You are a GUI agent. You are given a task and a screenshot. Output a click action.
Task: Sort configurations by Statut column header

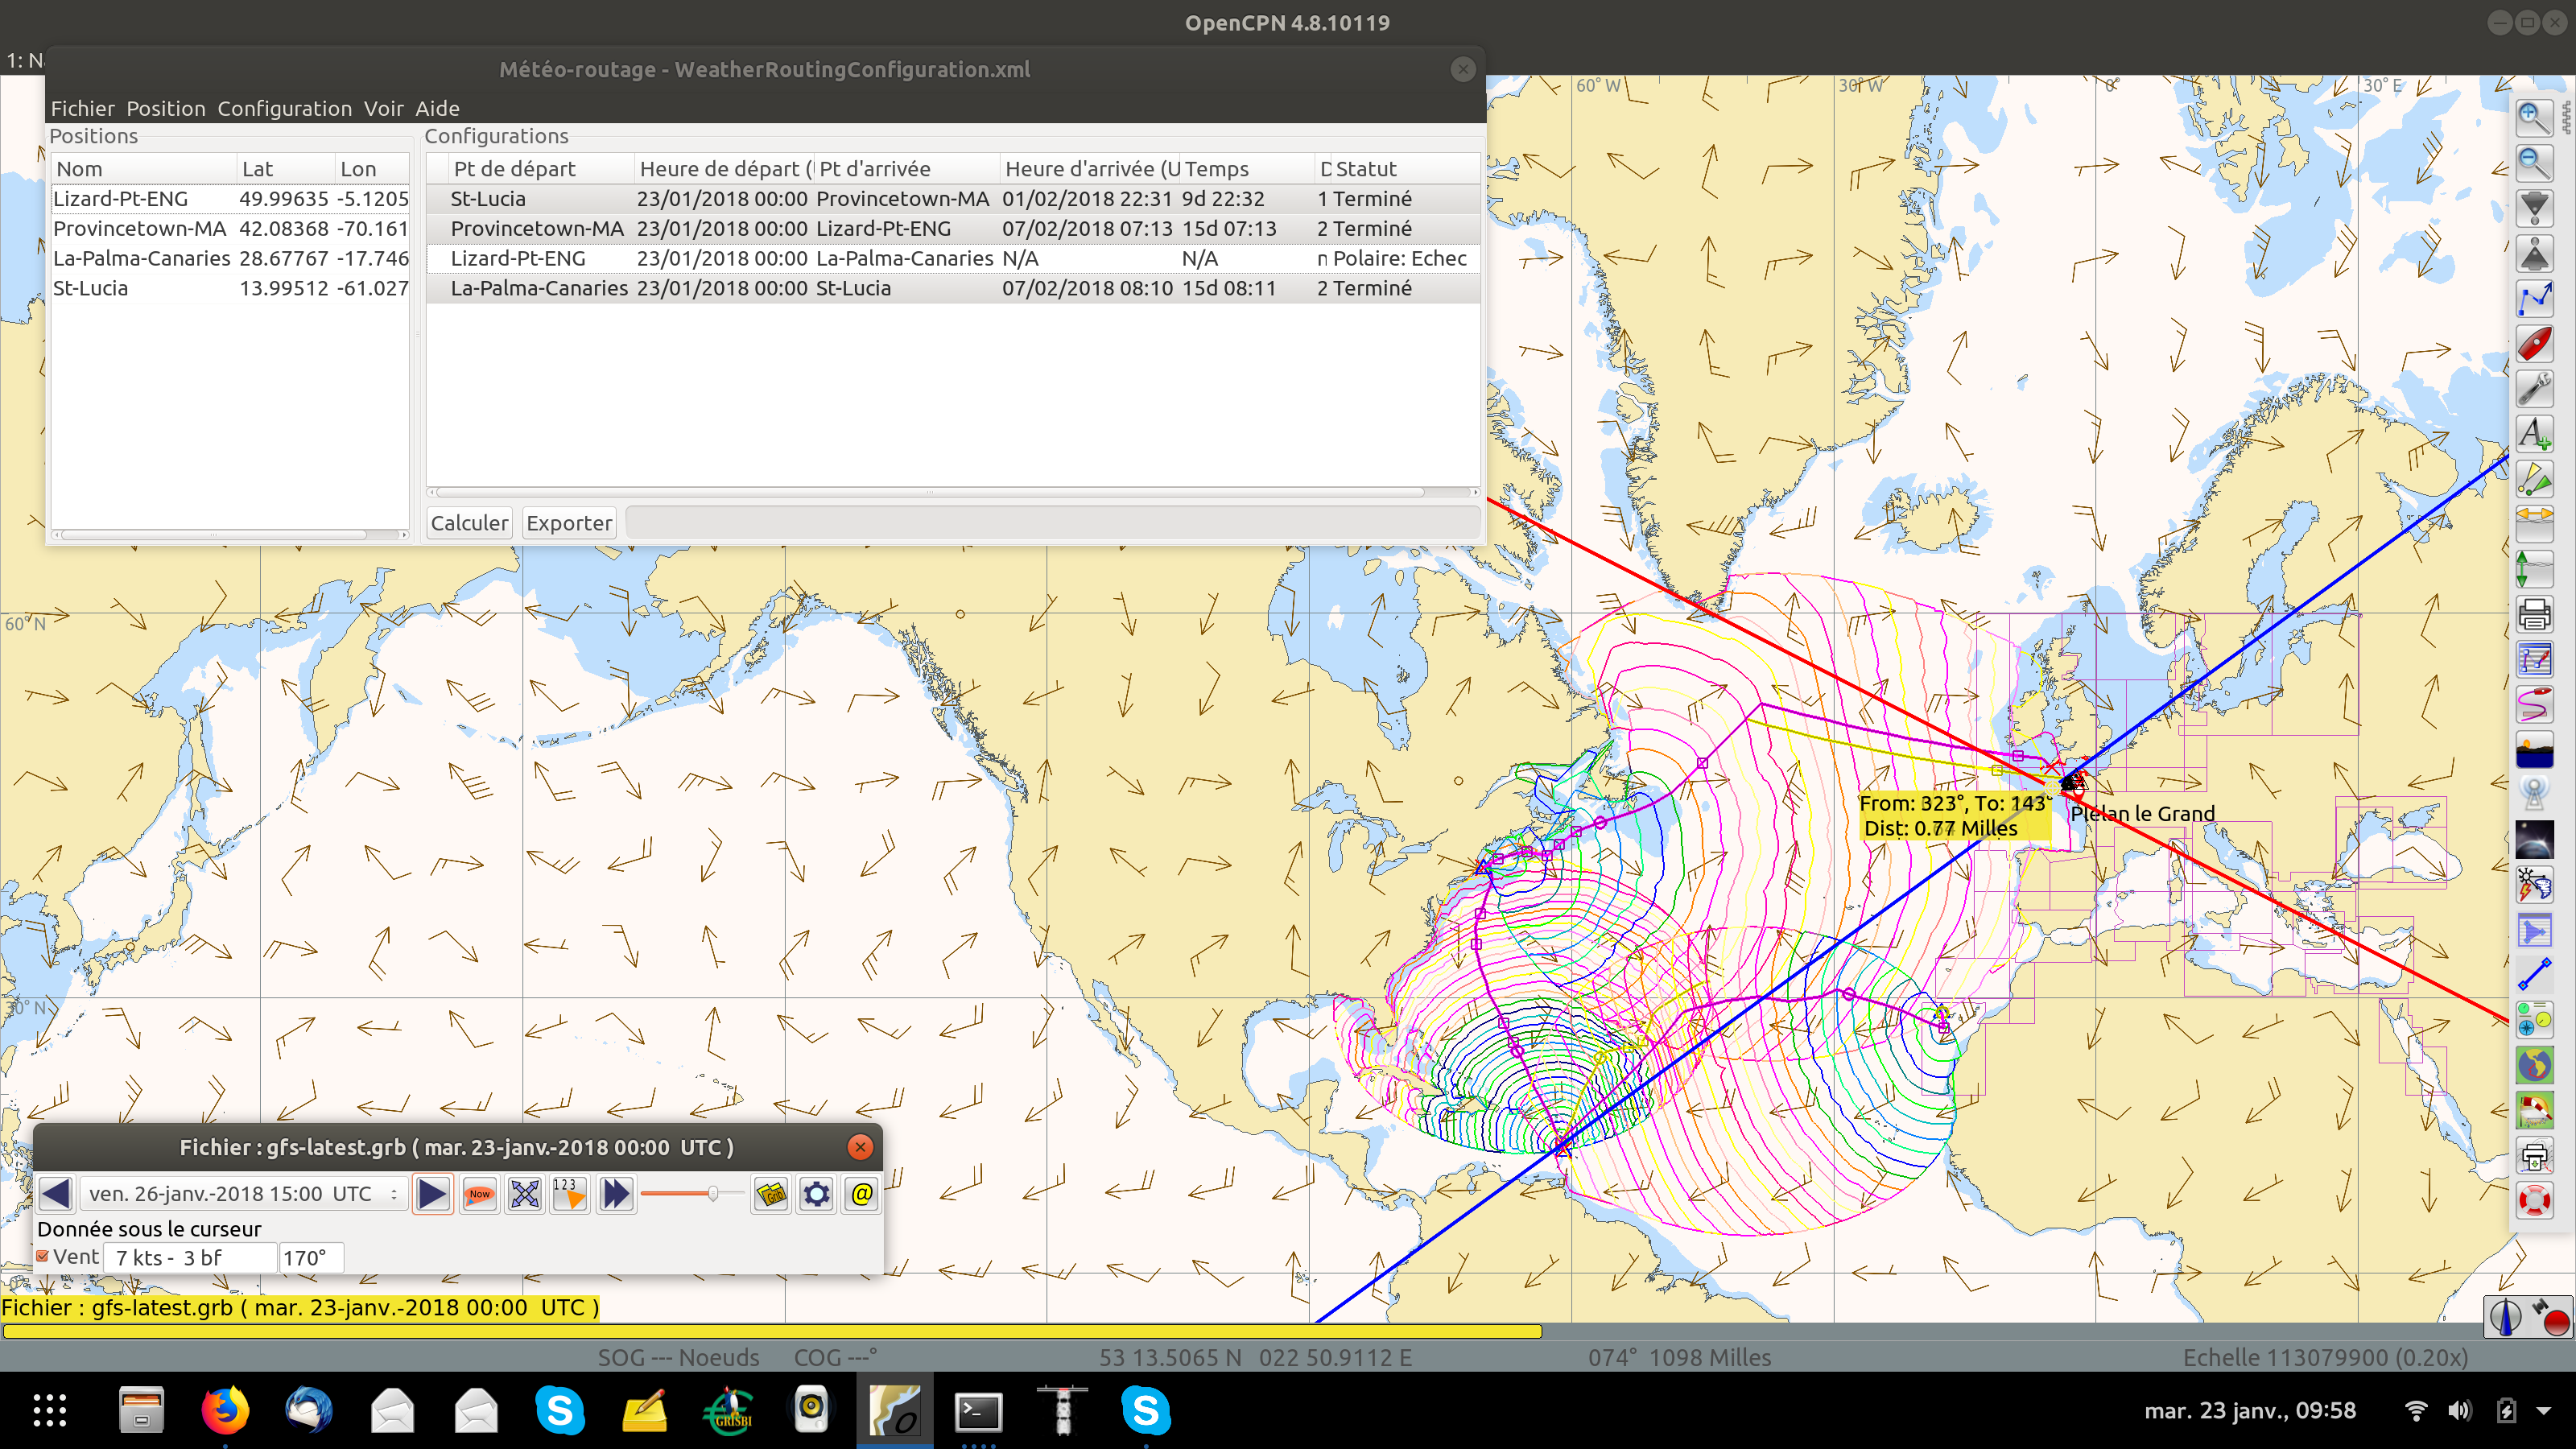click(1405, 168)
